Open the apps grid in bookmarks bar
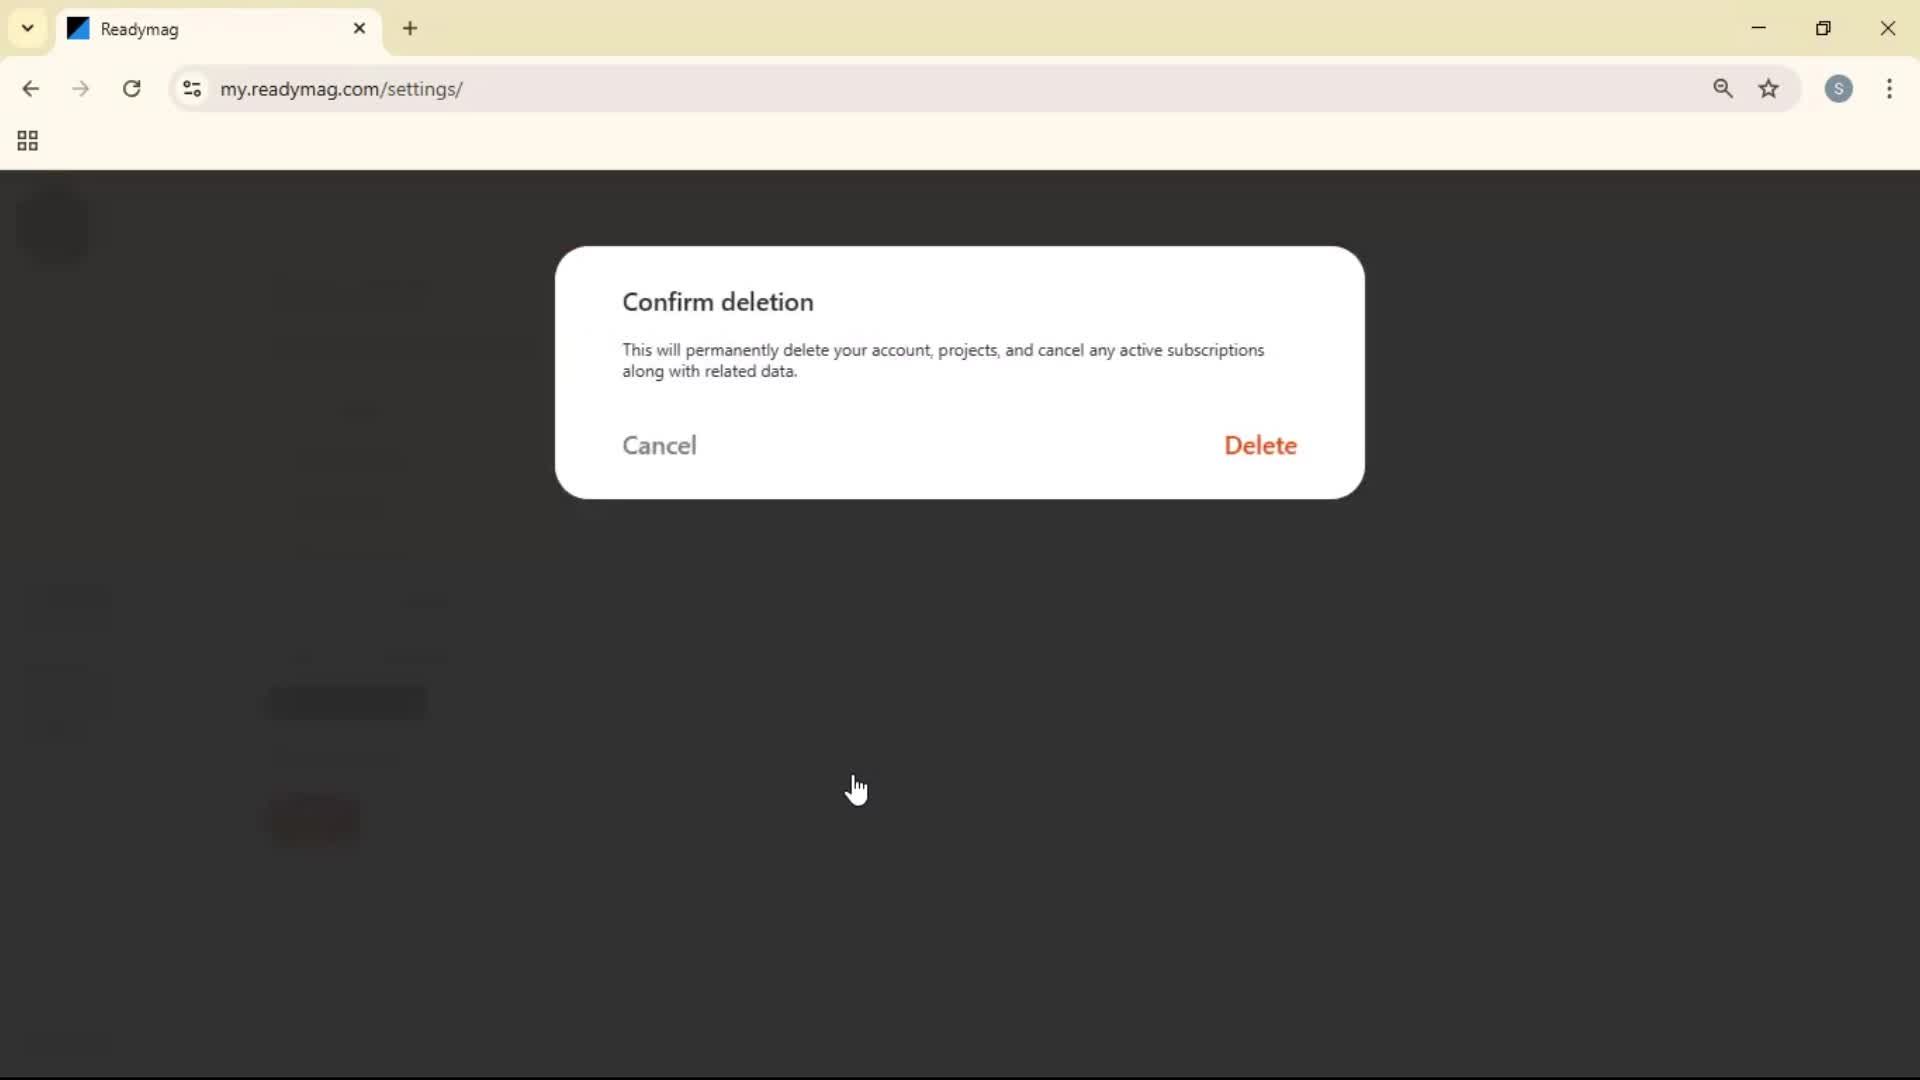 (27, 141)
